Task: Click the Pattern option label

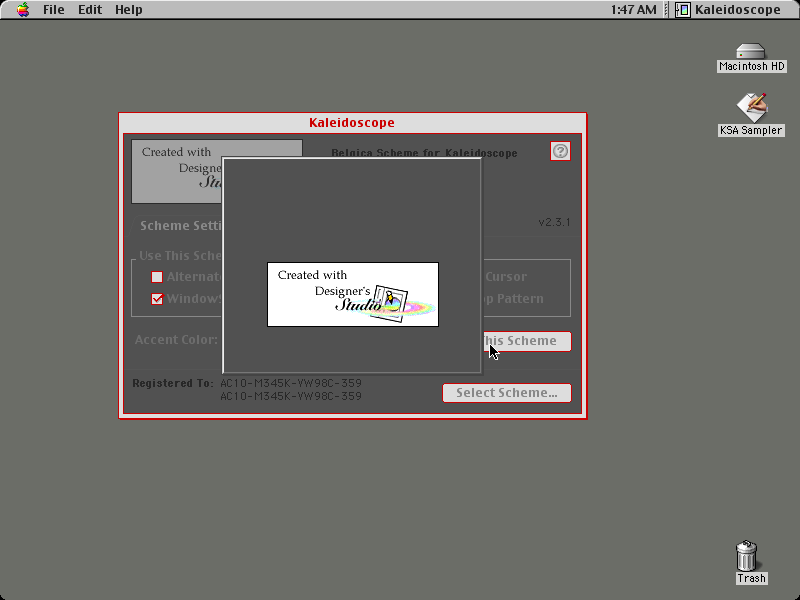Action: click(x=519, y=298)
